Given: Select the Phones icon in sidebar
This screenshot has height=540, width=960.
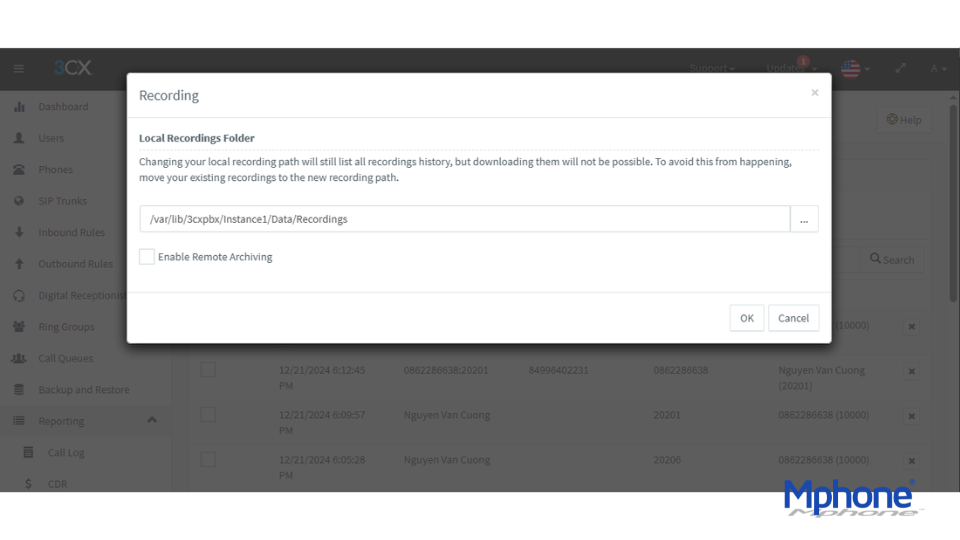Looking at the screenshot, I should (x=20, y=170).
